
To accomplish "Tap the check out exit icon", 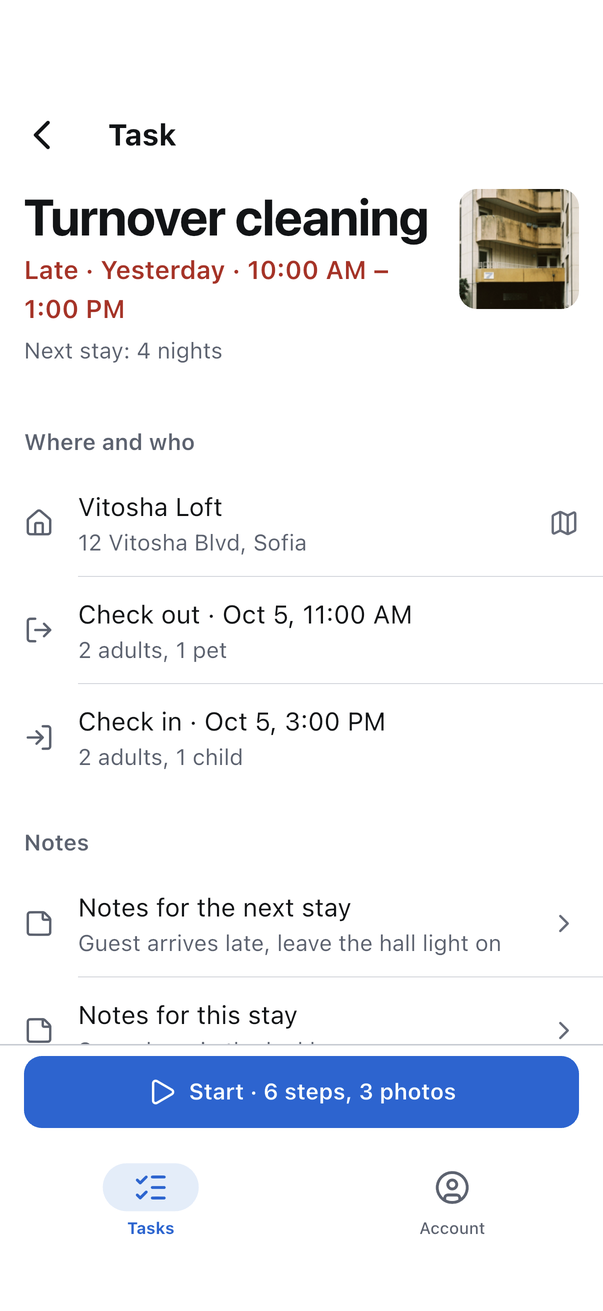I will [x=39, y=630].
